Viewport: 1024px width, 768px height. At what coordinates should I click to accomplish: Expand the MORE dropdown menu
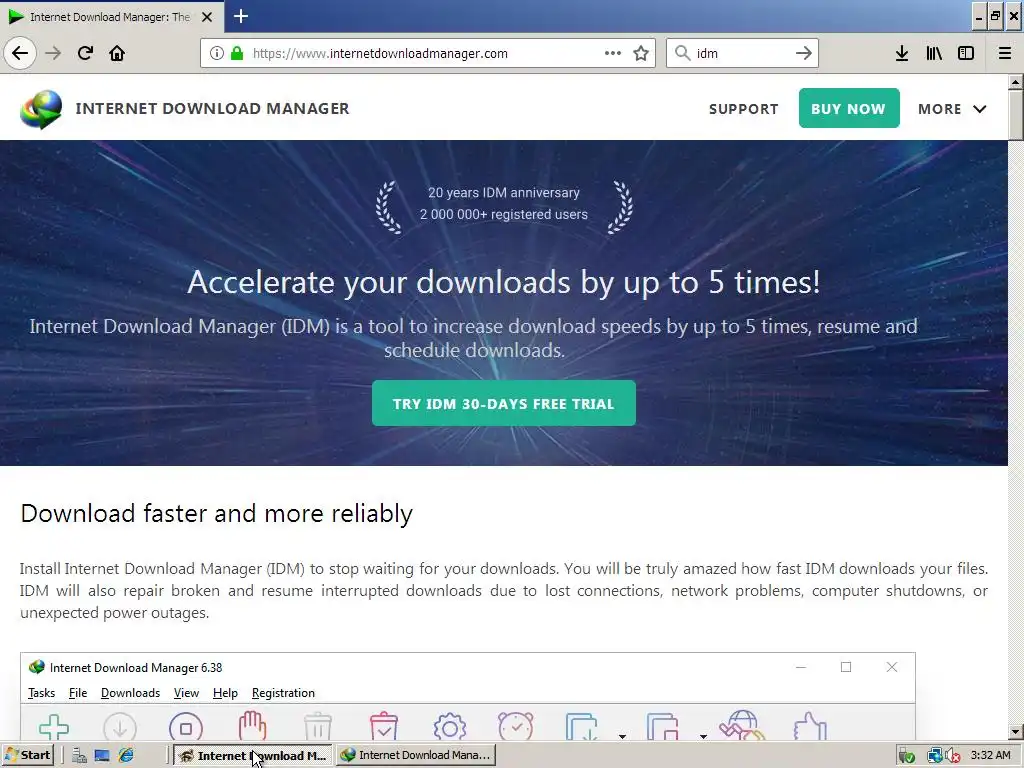click(x=952, y=109)
